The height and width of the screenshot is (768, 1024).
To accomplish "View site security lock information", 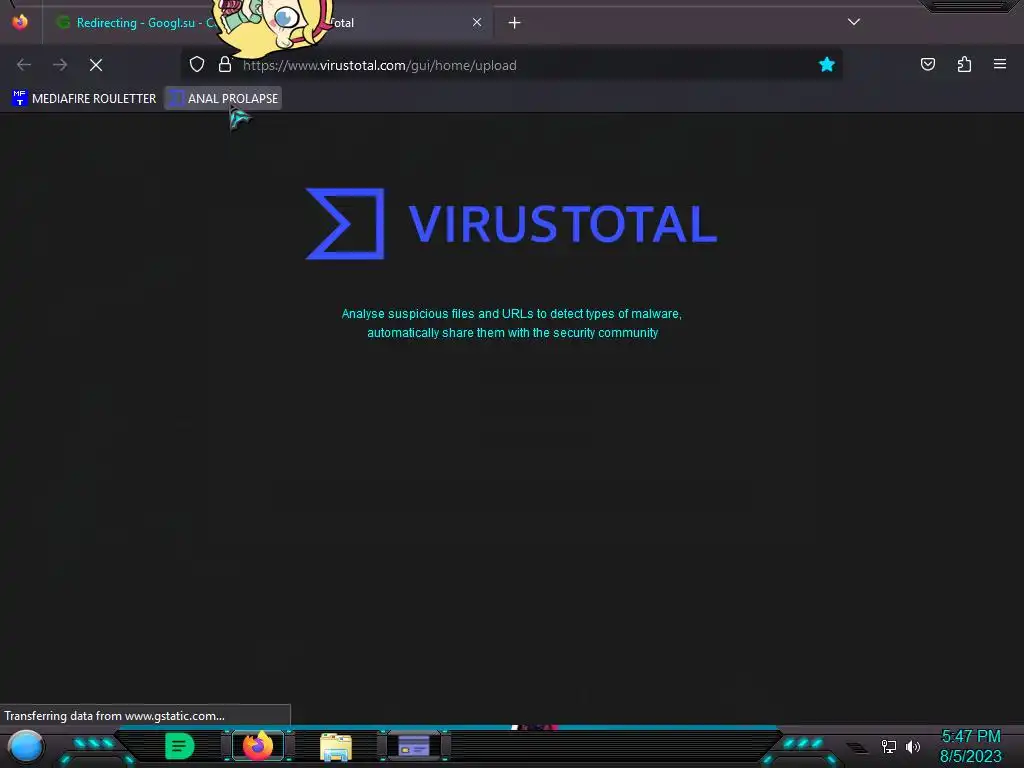I will tap(225, 64).
